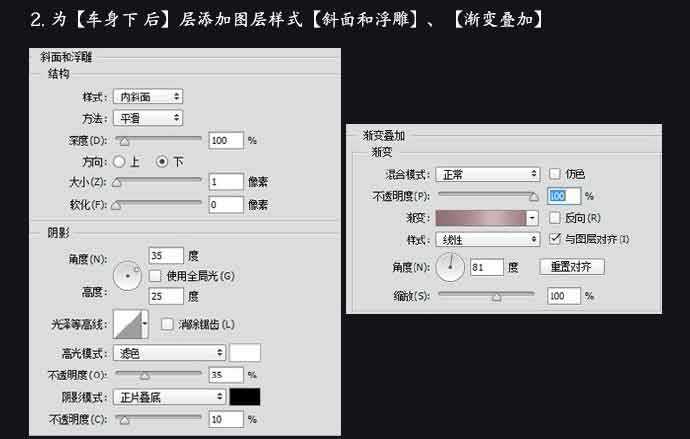
Task: Select the Up direction radio button (上)
Action: pyautogui.click(x=119, y=161)
